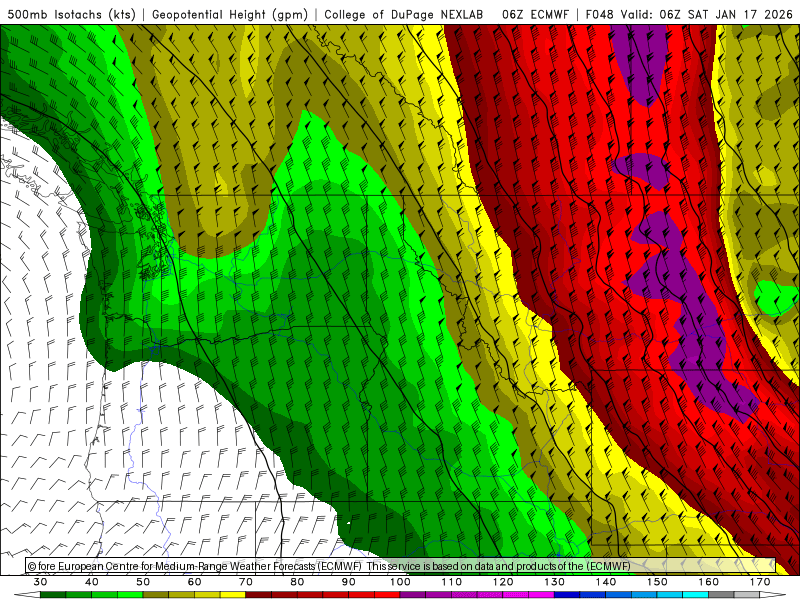Pick the dark gray swatch just above 160 on the color bar

(721, 595)
